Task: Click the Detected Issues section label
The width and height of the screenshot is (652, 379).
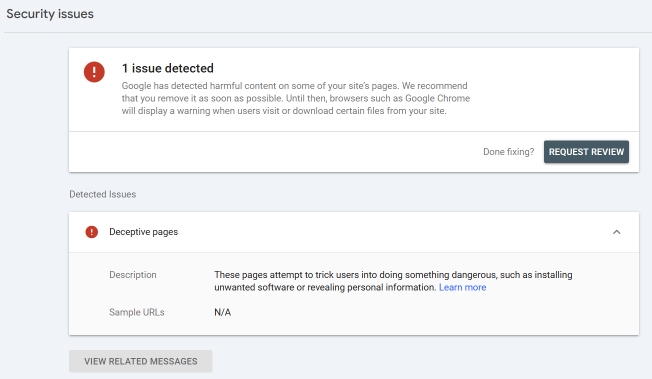Action: pos(103,194)
